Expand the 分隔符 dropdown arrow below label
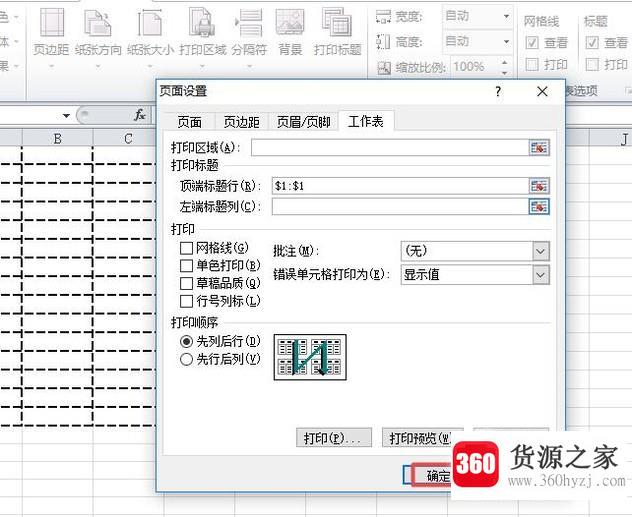Viewport: 632px width, 517px height. (249, 66)
